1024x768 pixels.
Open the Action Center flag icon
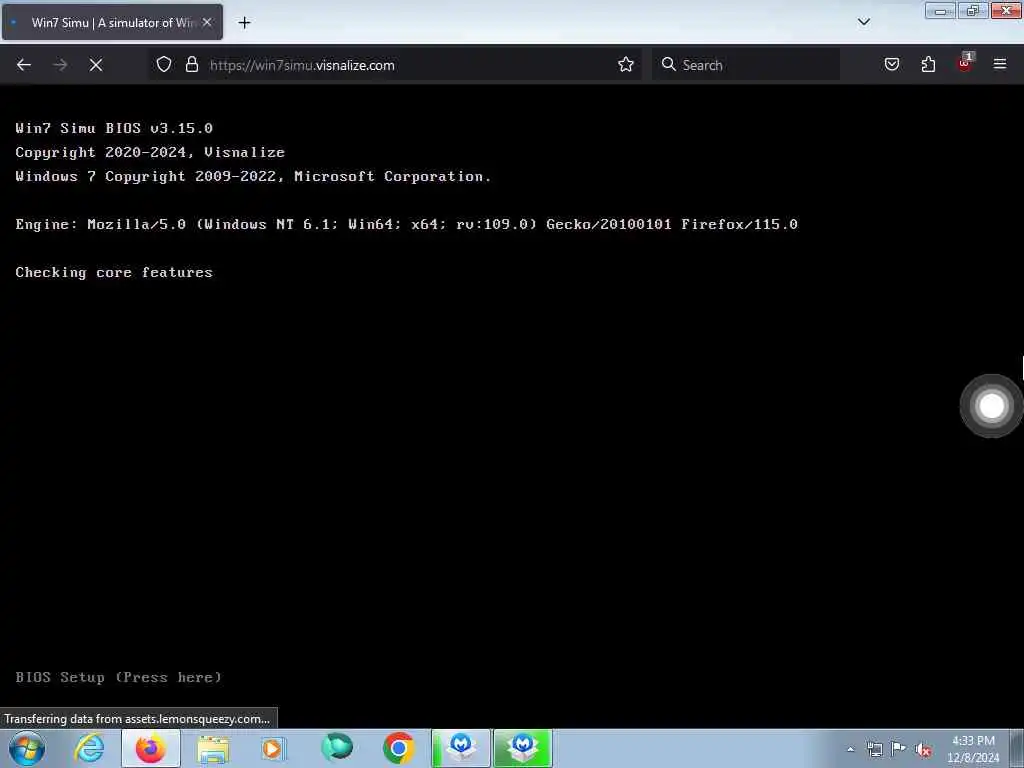(899, 749)
